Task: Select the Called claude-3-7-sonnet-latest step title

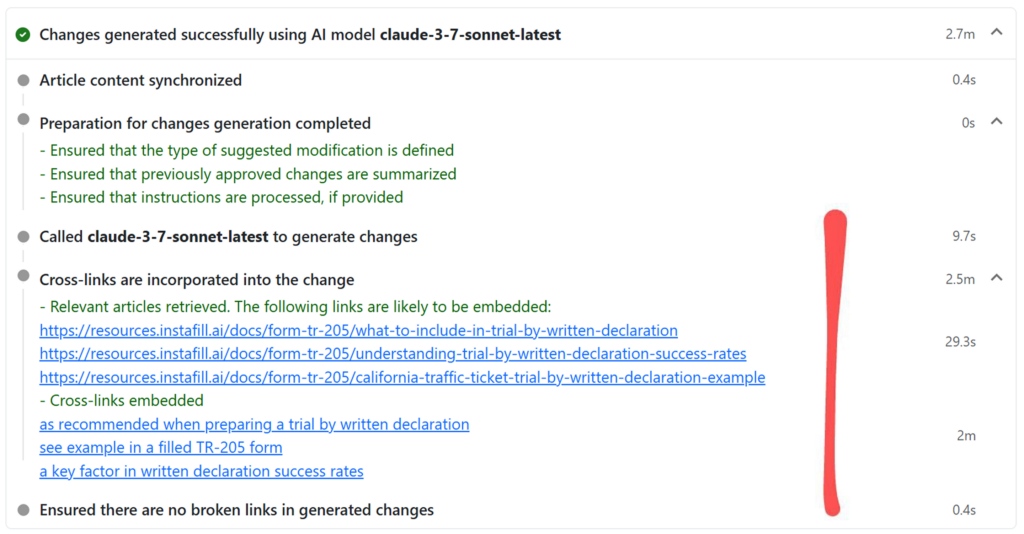Action: point(228,236)
